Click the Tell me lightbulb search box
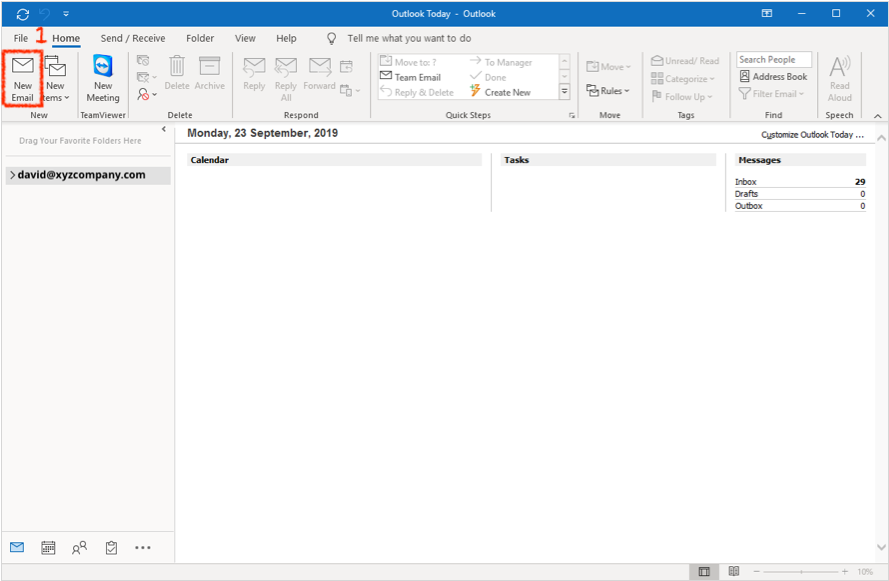Image resolution: width=889 pixels, height=581 pixels. tap(408, 38)
